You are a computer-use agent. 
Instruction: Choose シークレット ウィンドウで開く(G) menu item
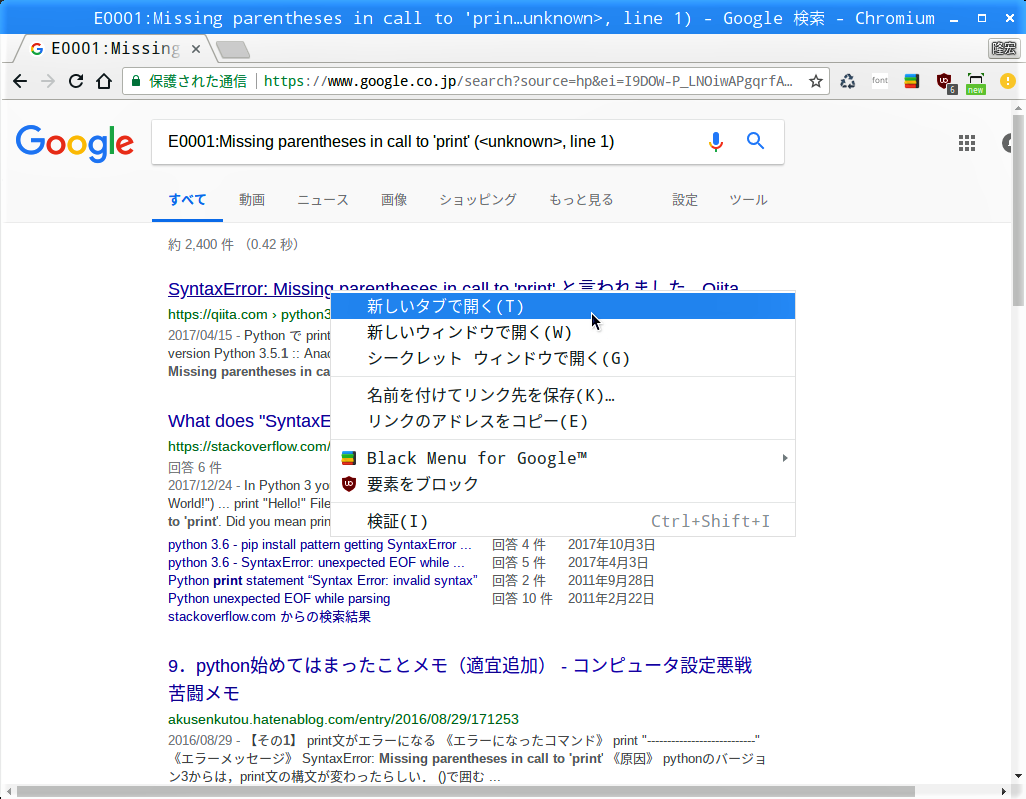[x=563, y=359]
